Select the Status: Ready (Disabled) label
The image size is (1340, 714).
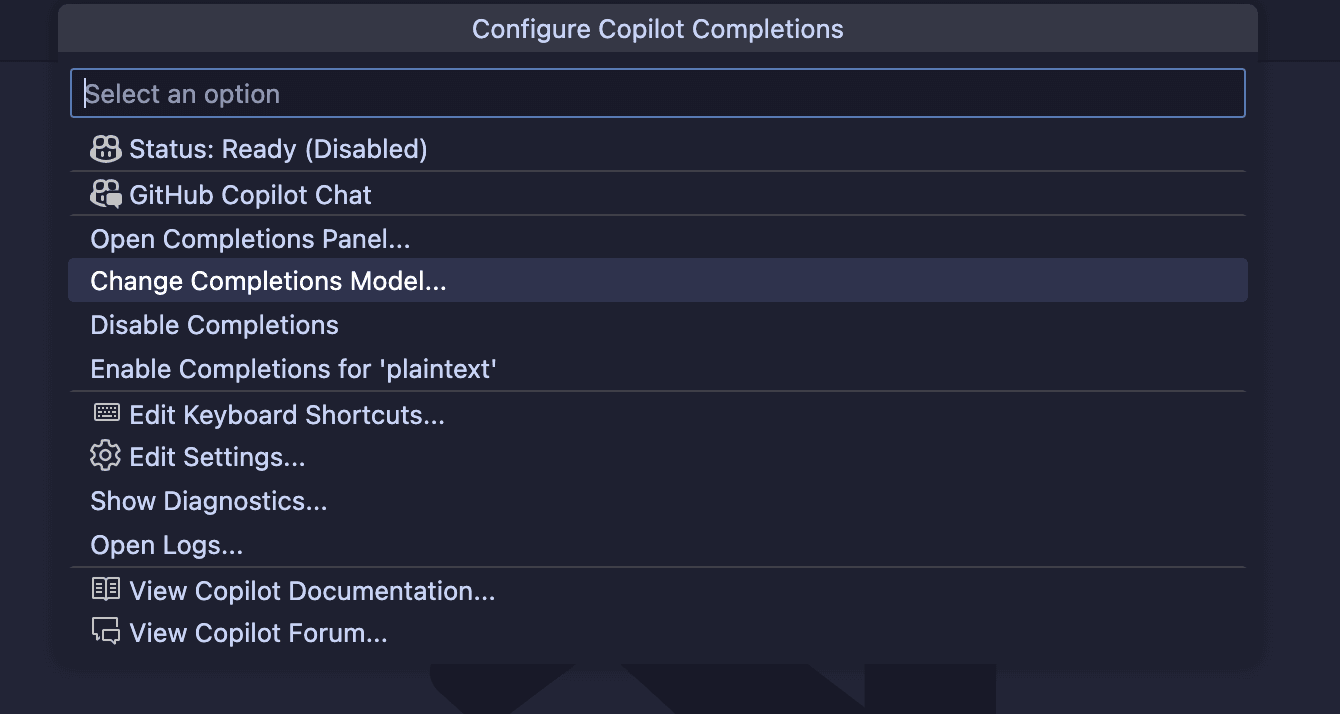pos(278,150)
